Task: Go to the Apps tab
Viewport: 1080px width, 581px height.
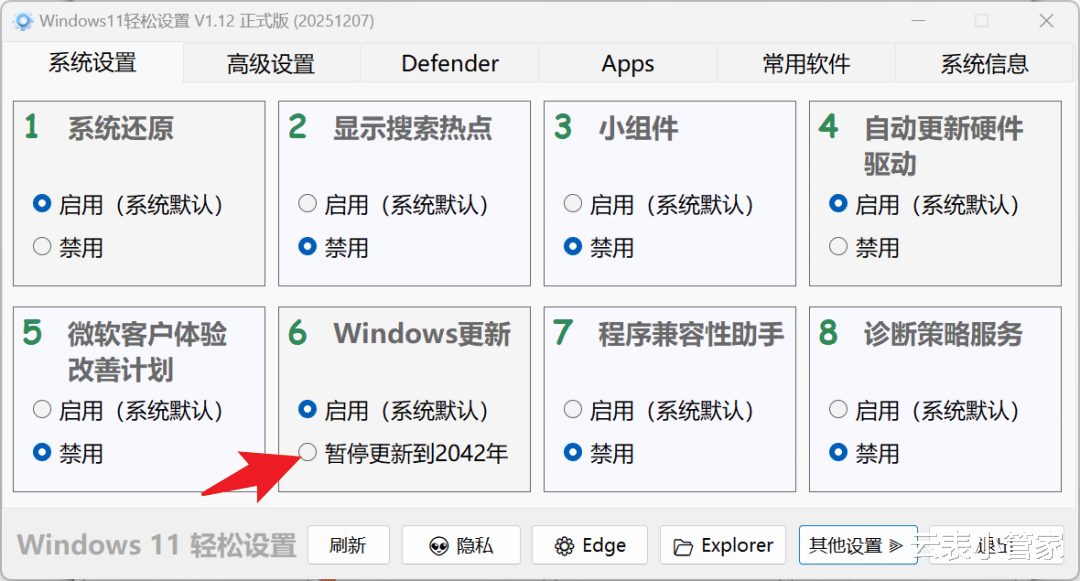Action: coord(628,65)
